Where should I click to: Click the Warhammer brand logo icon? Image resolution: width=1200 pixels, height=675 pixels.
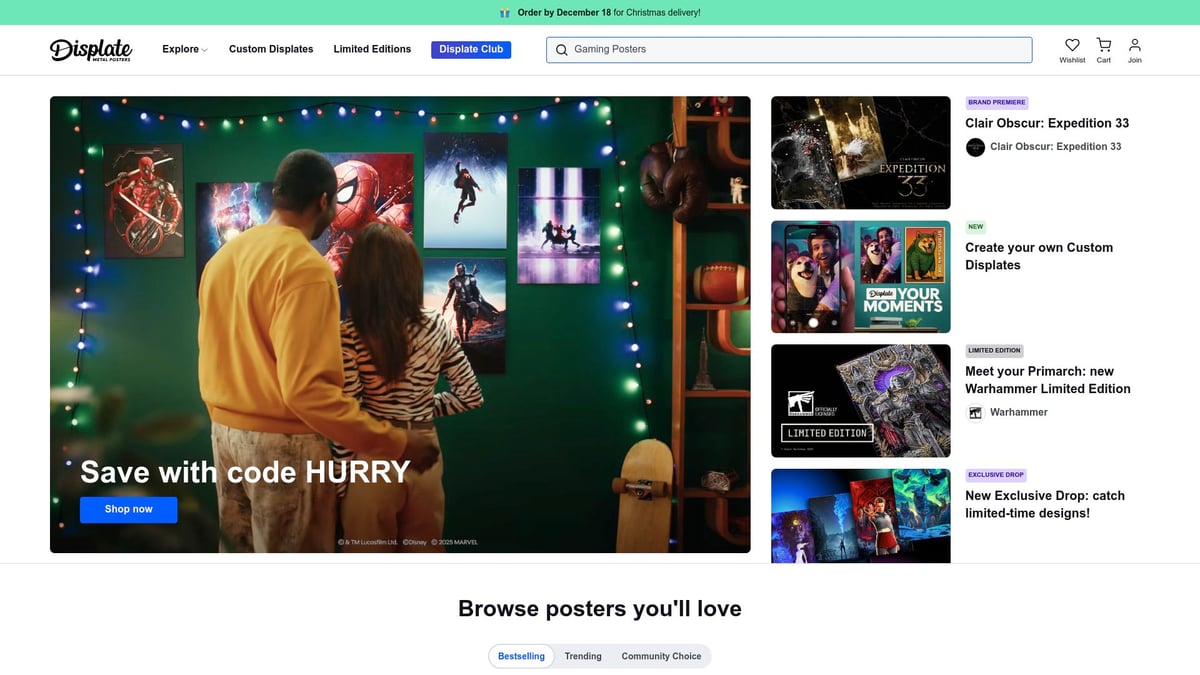(x=975, y=413)
